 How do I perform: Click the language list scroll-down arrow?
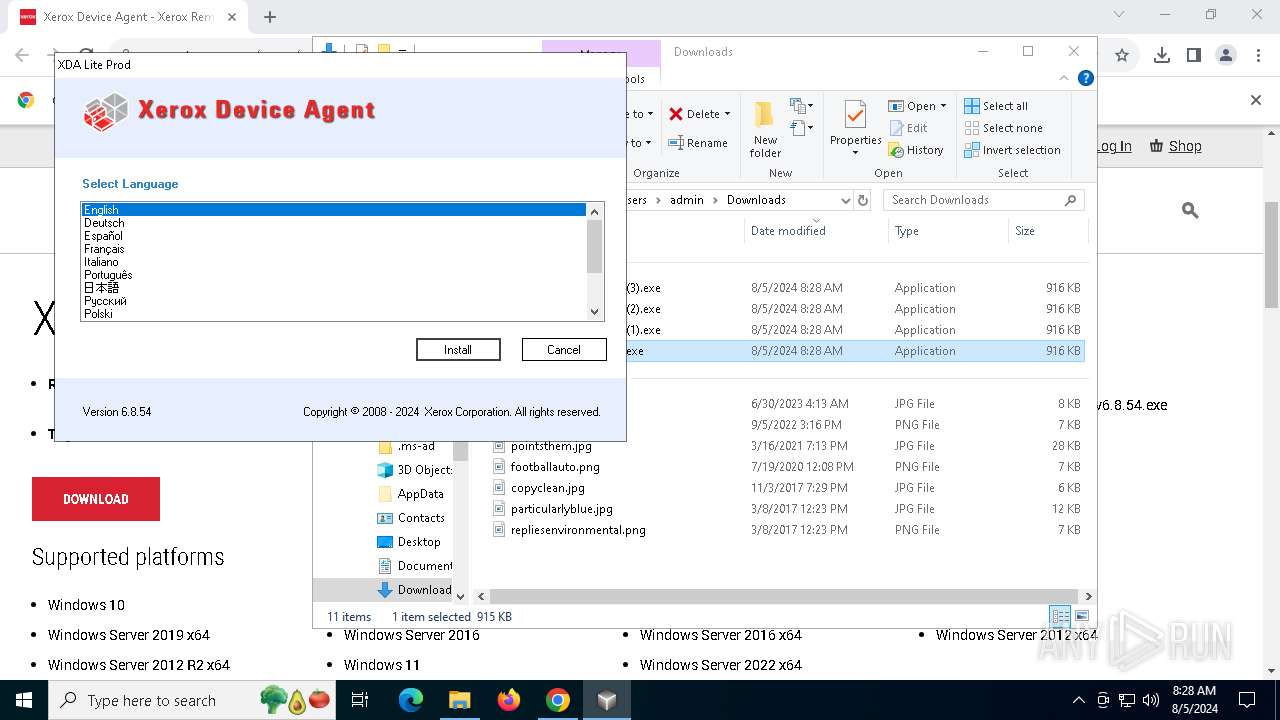click(x=595, y=312)
